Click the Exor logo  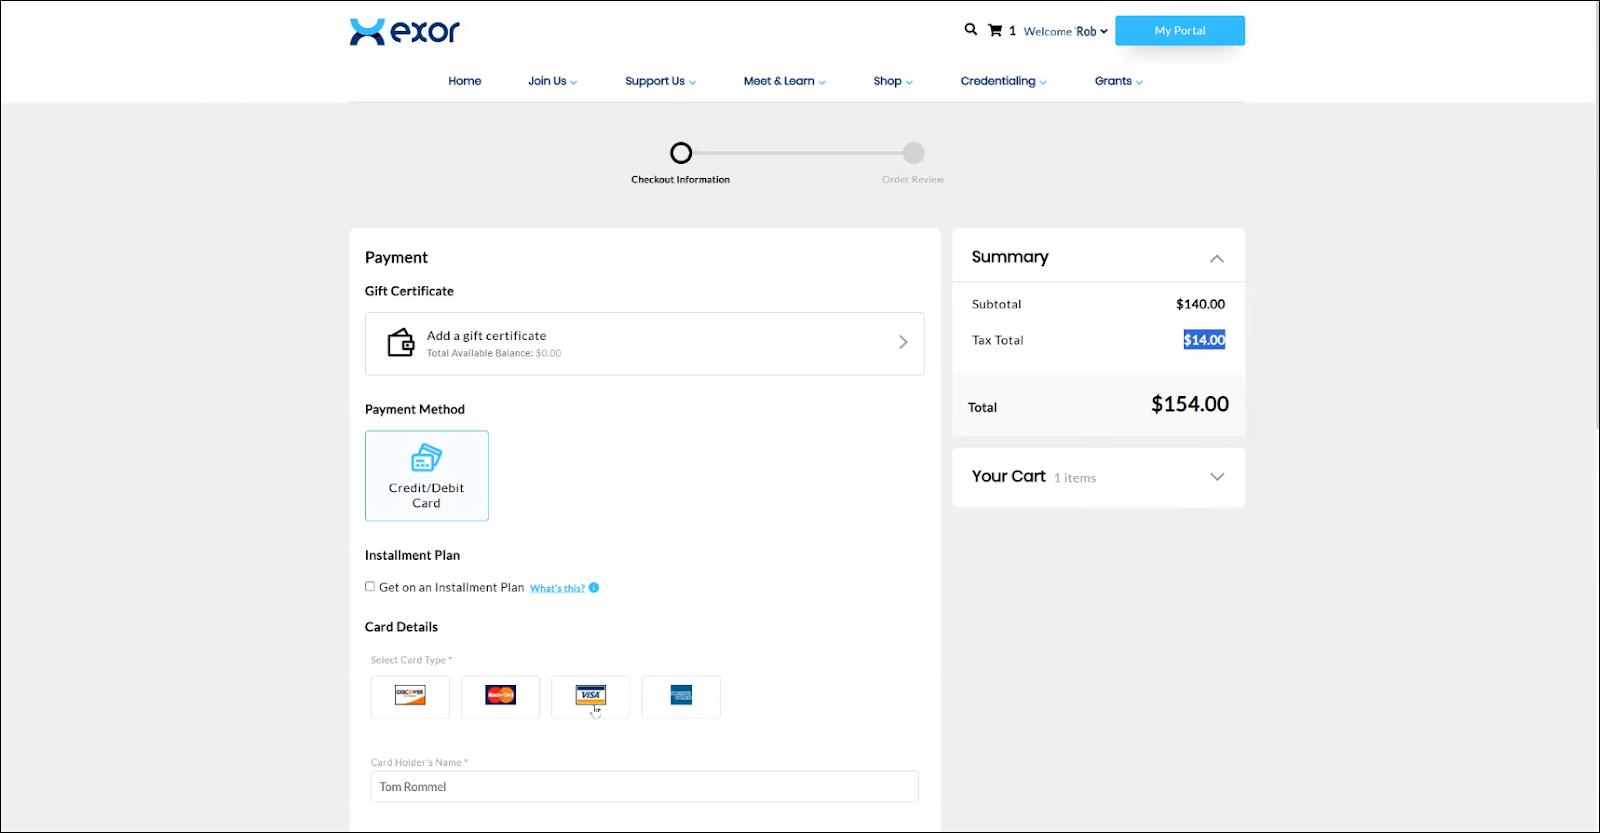point(404,32)
